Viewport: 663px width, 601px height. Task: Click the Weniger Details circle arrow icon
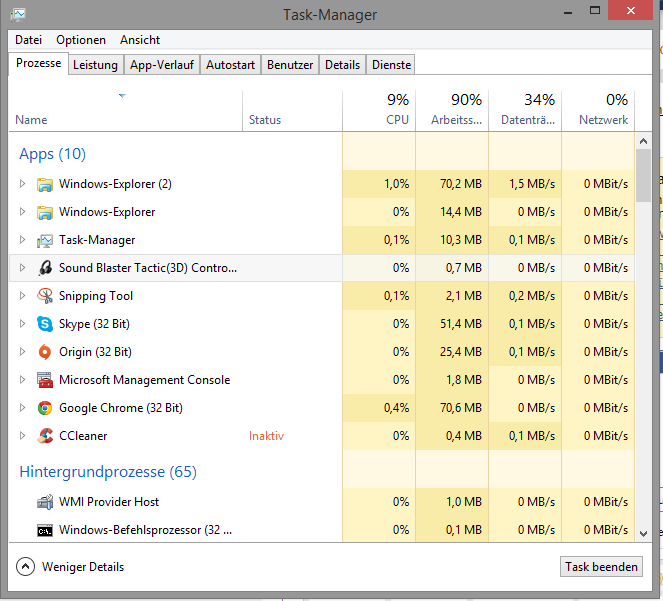(x=25, y=567)
